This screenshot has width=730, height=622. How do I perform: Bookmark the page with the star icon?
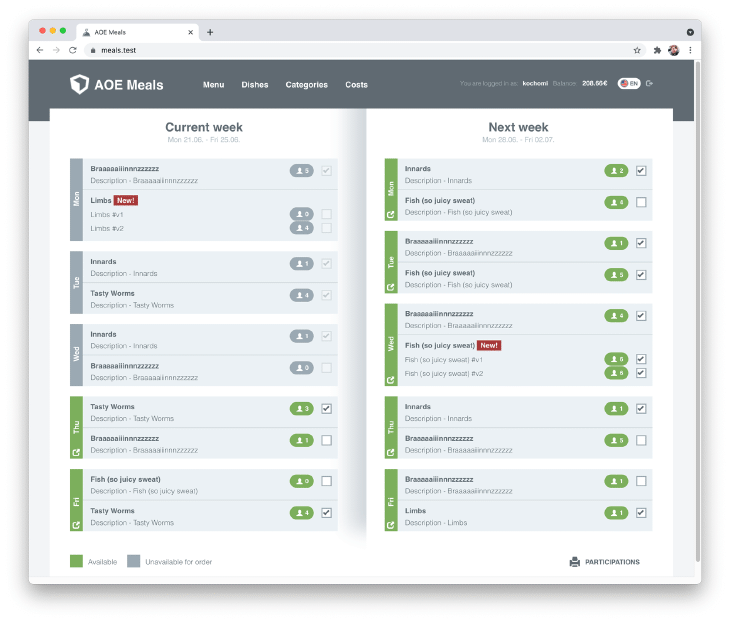[637, 50]
